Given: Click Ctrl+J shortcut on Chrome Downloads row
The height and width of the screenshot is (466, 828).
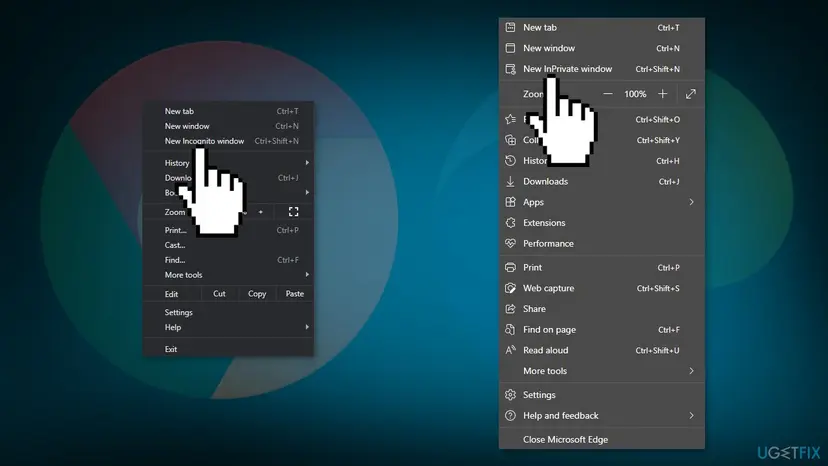Looking at the screenshot, I should [288, 178].
